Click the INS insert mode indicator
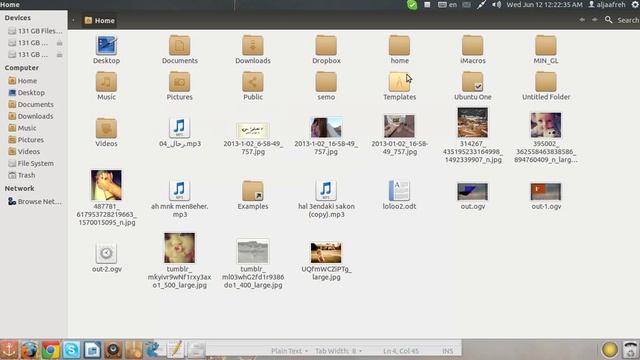This screenshot has width=640, height=360. [447, 351]
